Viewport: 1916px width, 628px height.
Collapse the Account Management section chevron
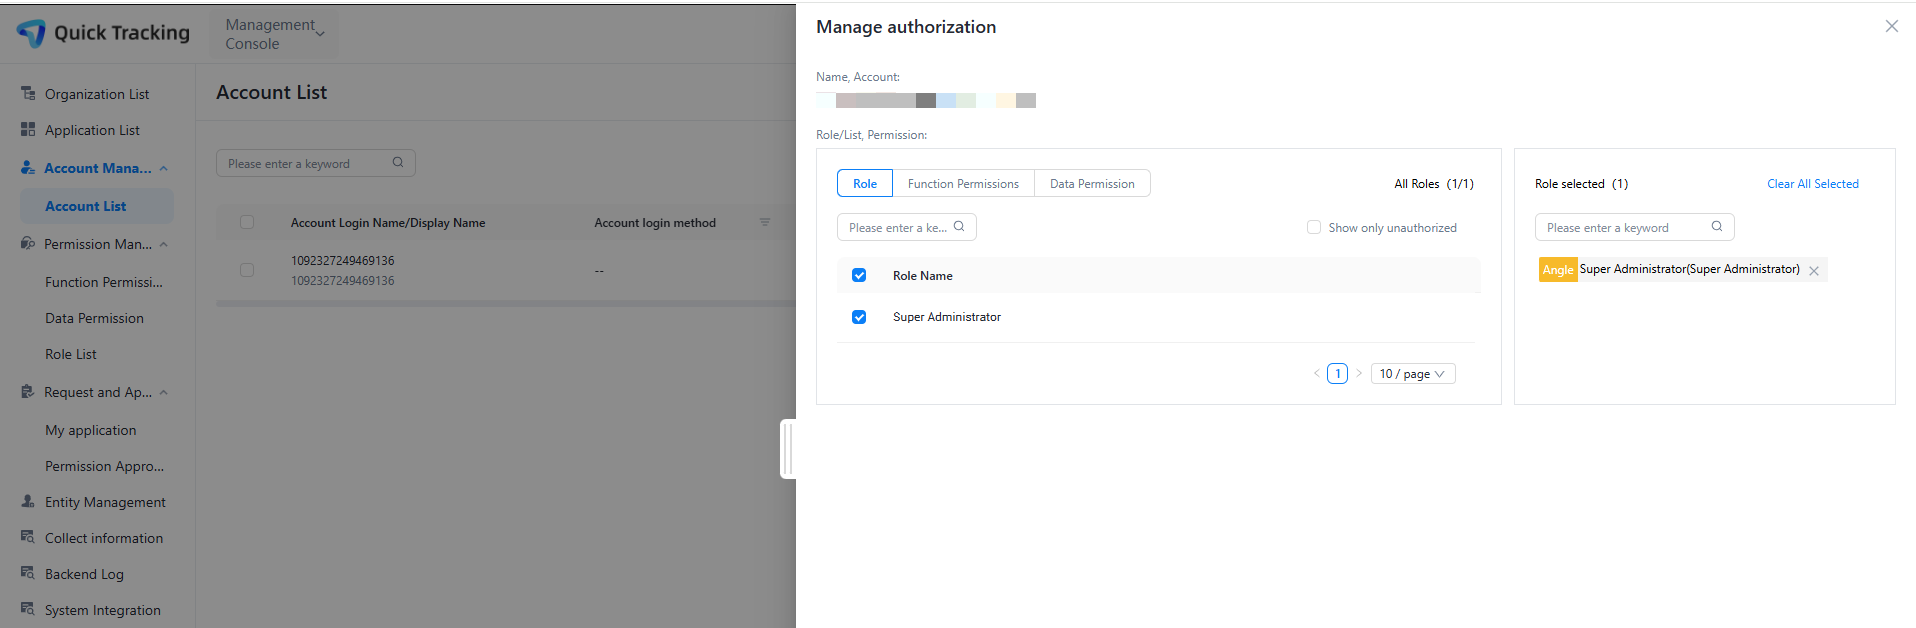coord(164,168)
